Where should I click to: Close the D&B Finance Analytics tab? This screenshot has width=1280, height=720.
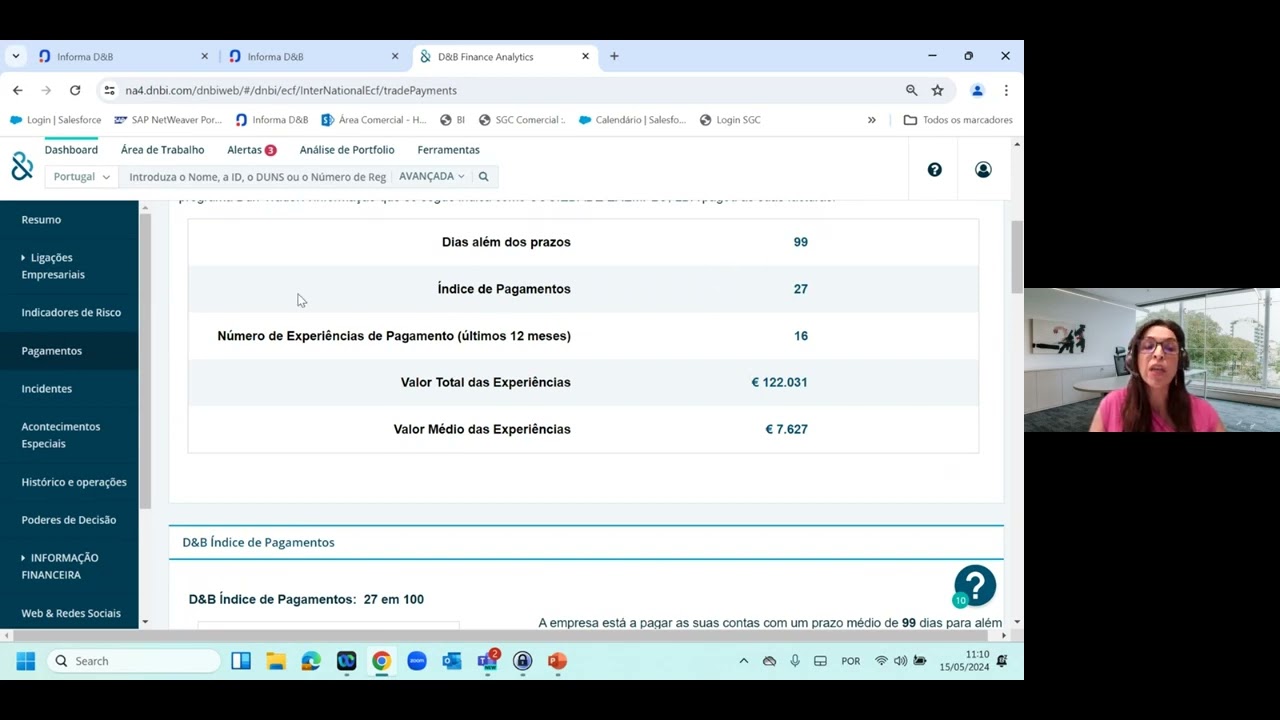coord(585,56)
